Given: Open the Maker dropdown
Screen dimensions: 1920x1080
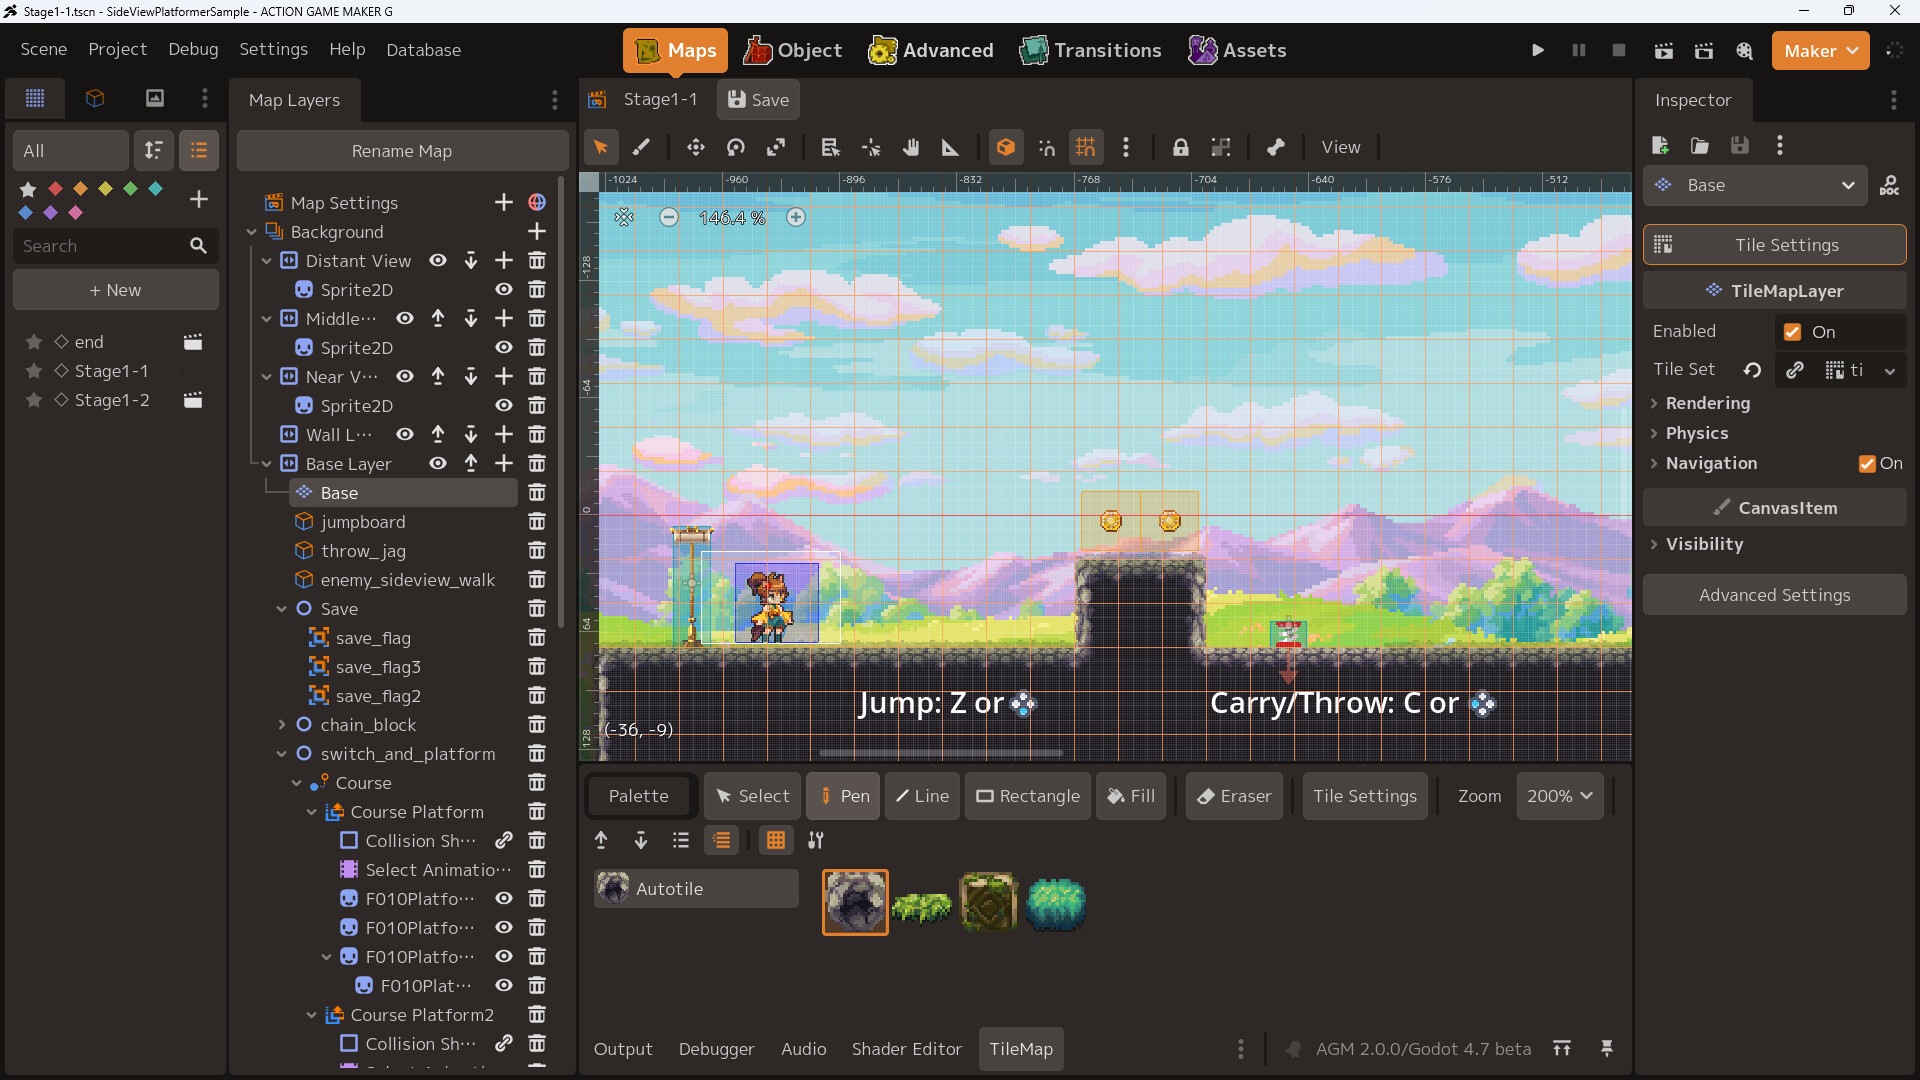Looking at the screenshot, I should point(1820,50).
